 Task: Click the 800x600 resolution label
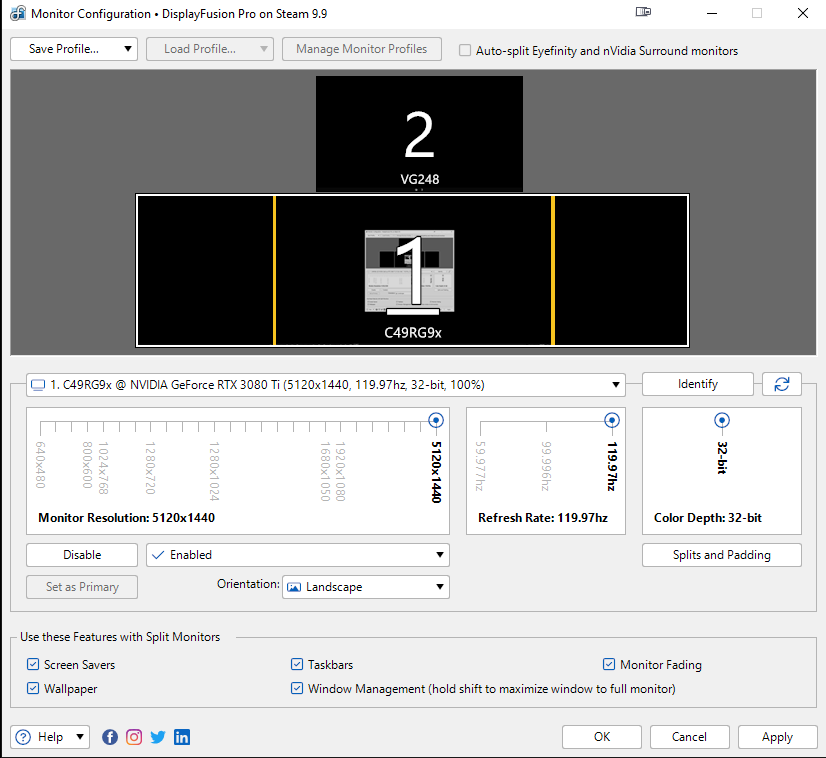click(x=87, y=465)
